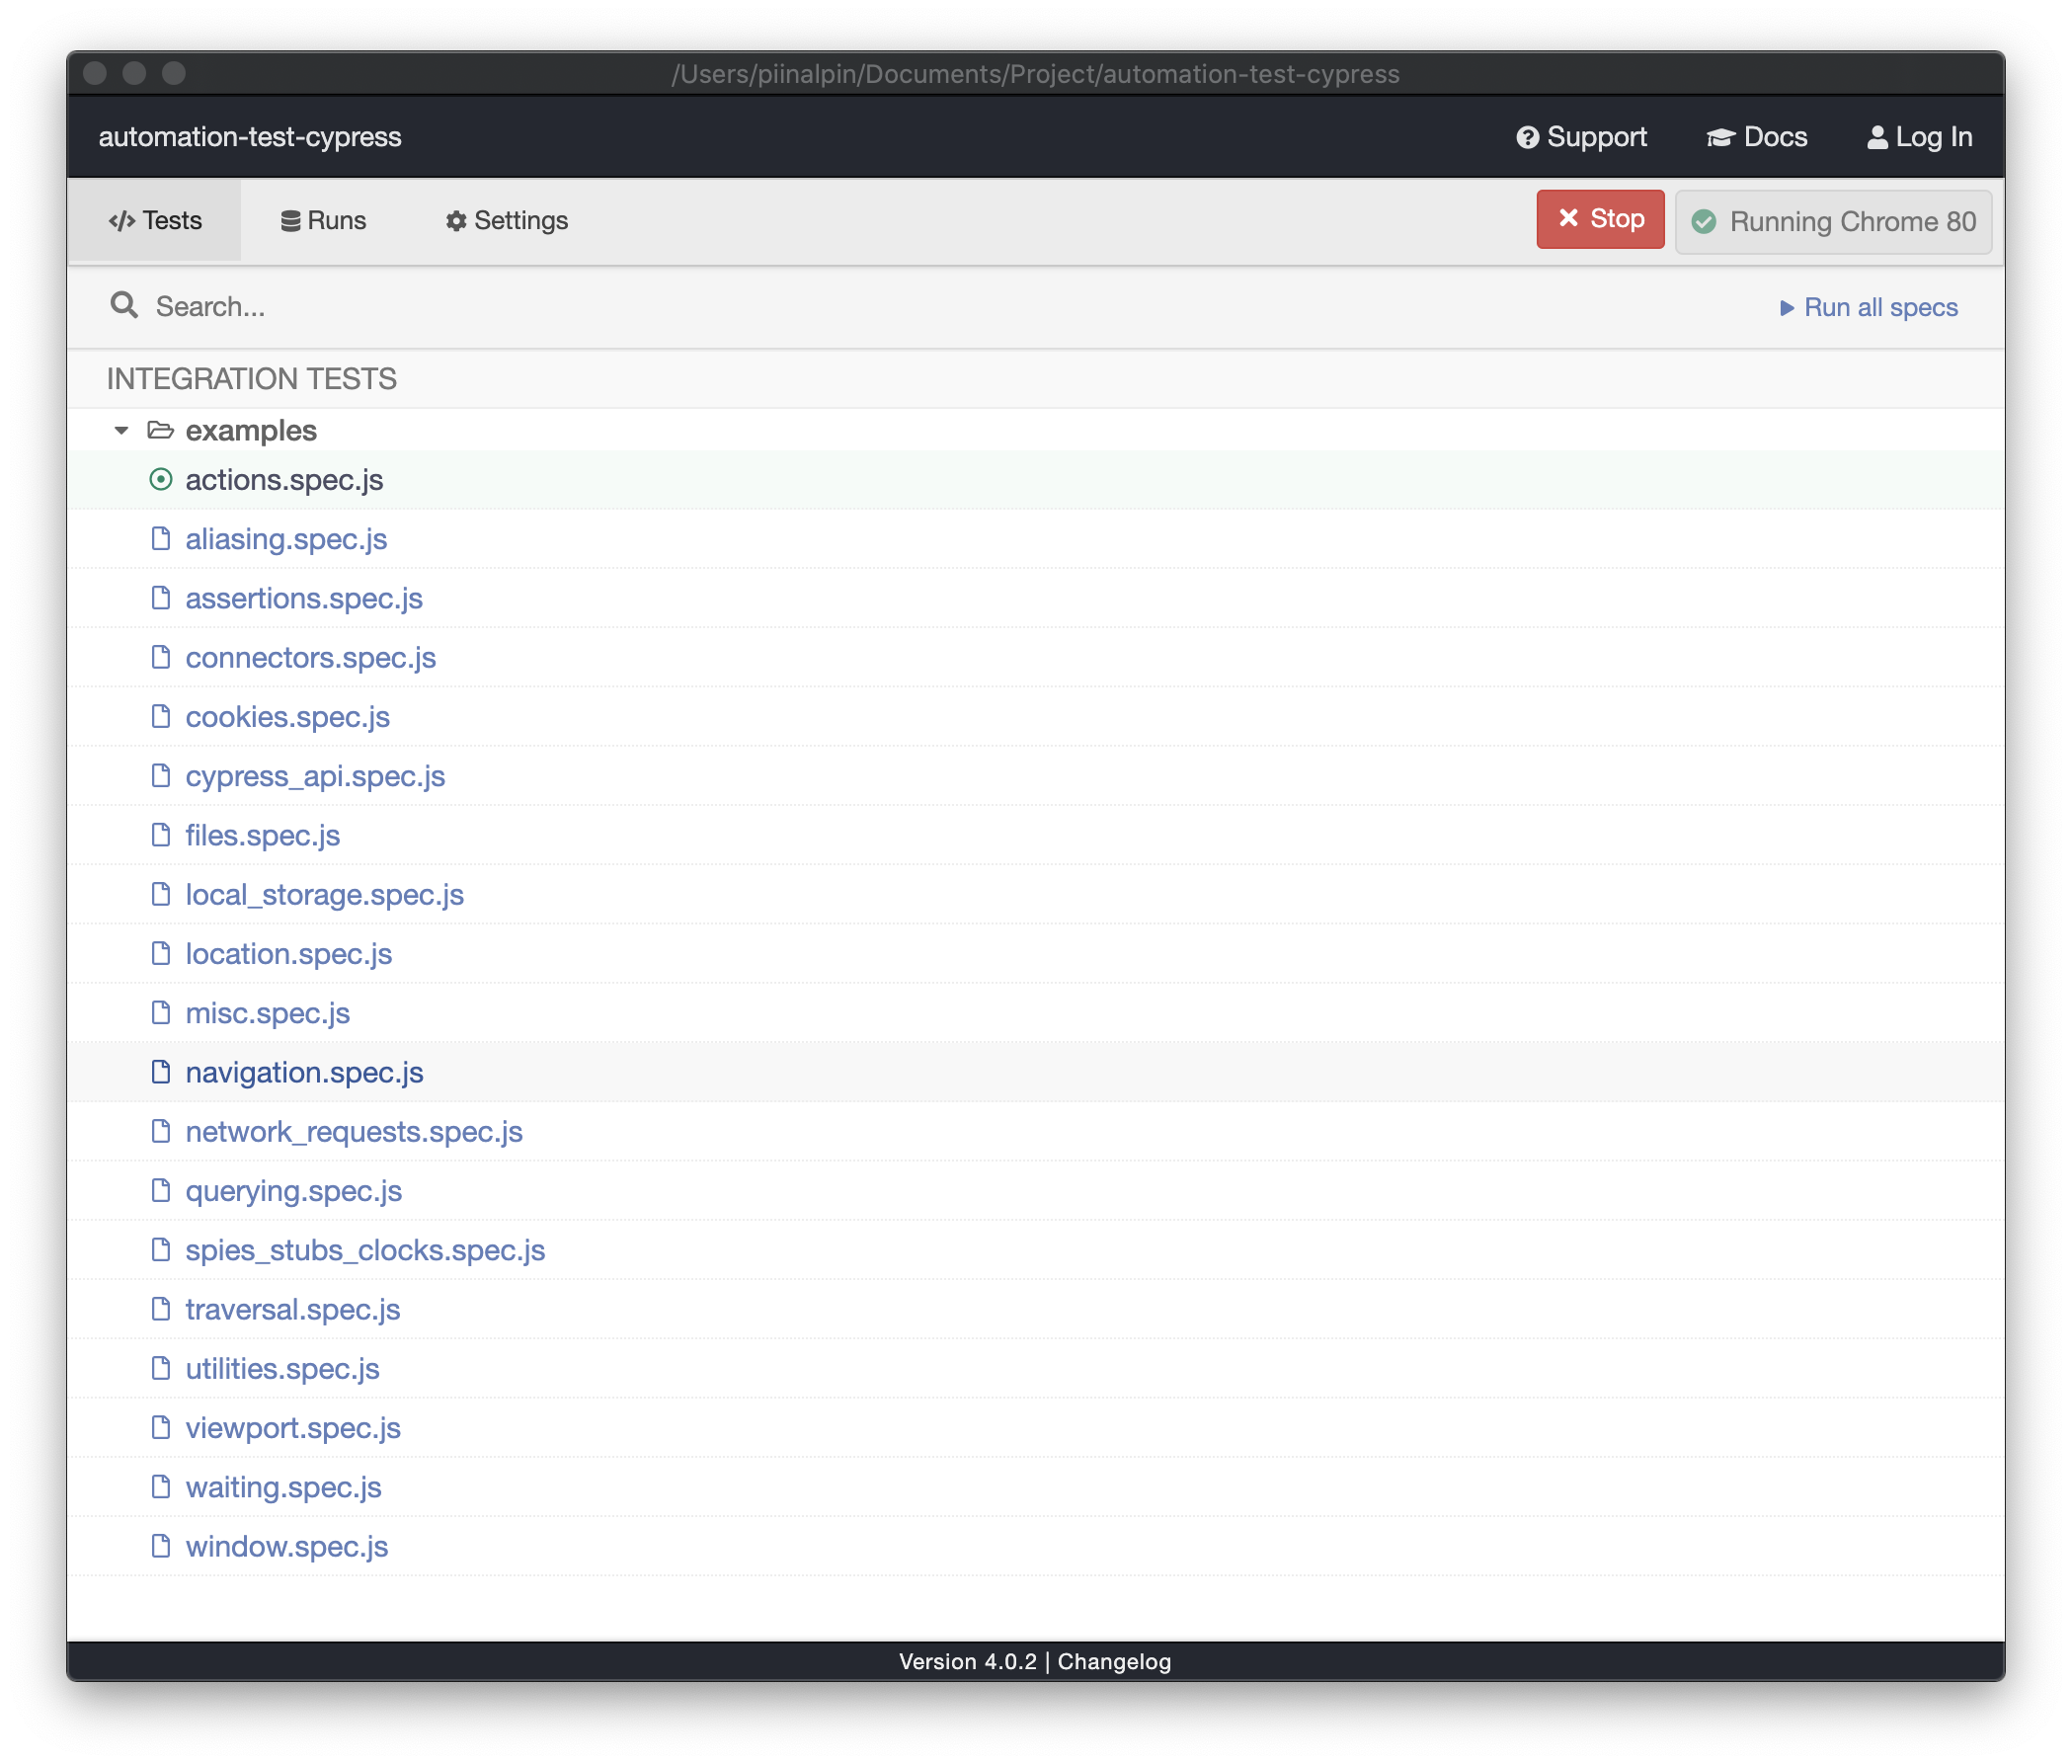Screen dimensions: 2072x1764
Task: Open the Settings tab
Action: 506,220
